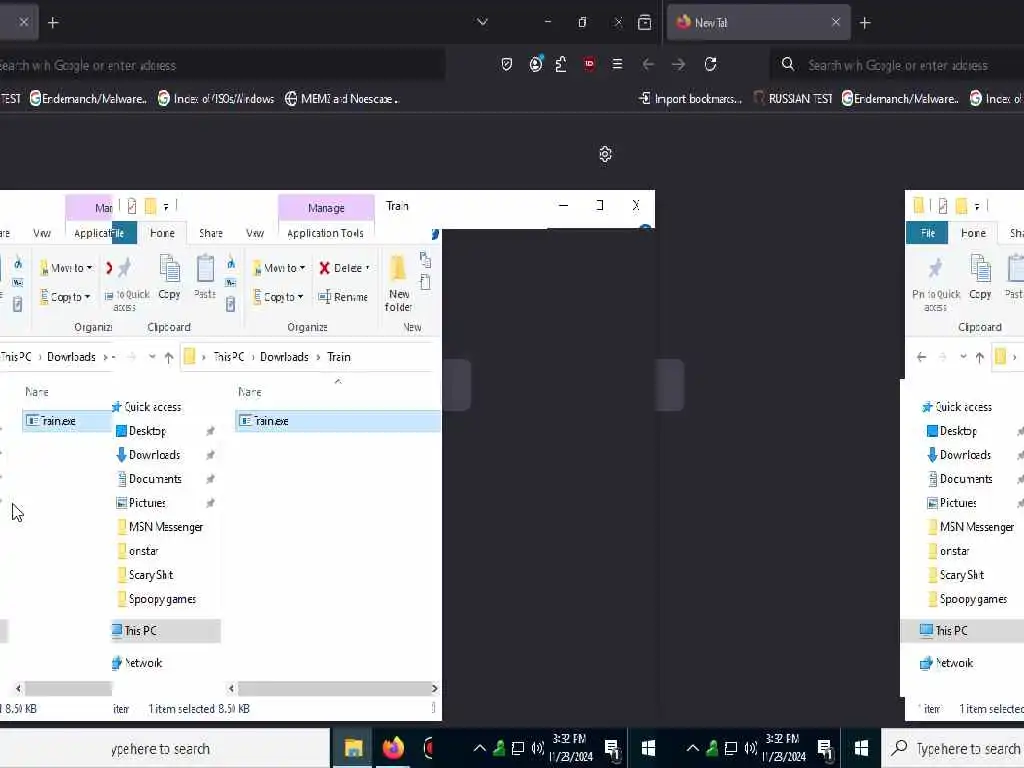Click Pin to Quick access in right Explorer
The width and height of the screenshot is (1024, 768).
coord(936,284)
